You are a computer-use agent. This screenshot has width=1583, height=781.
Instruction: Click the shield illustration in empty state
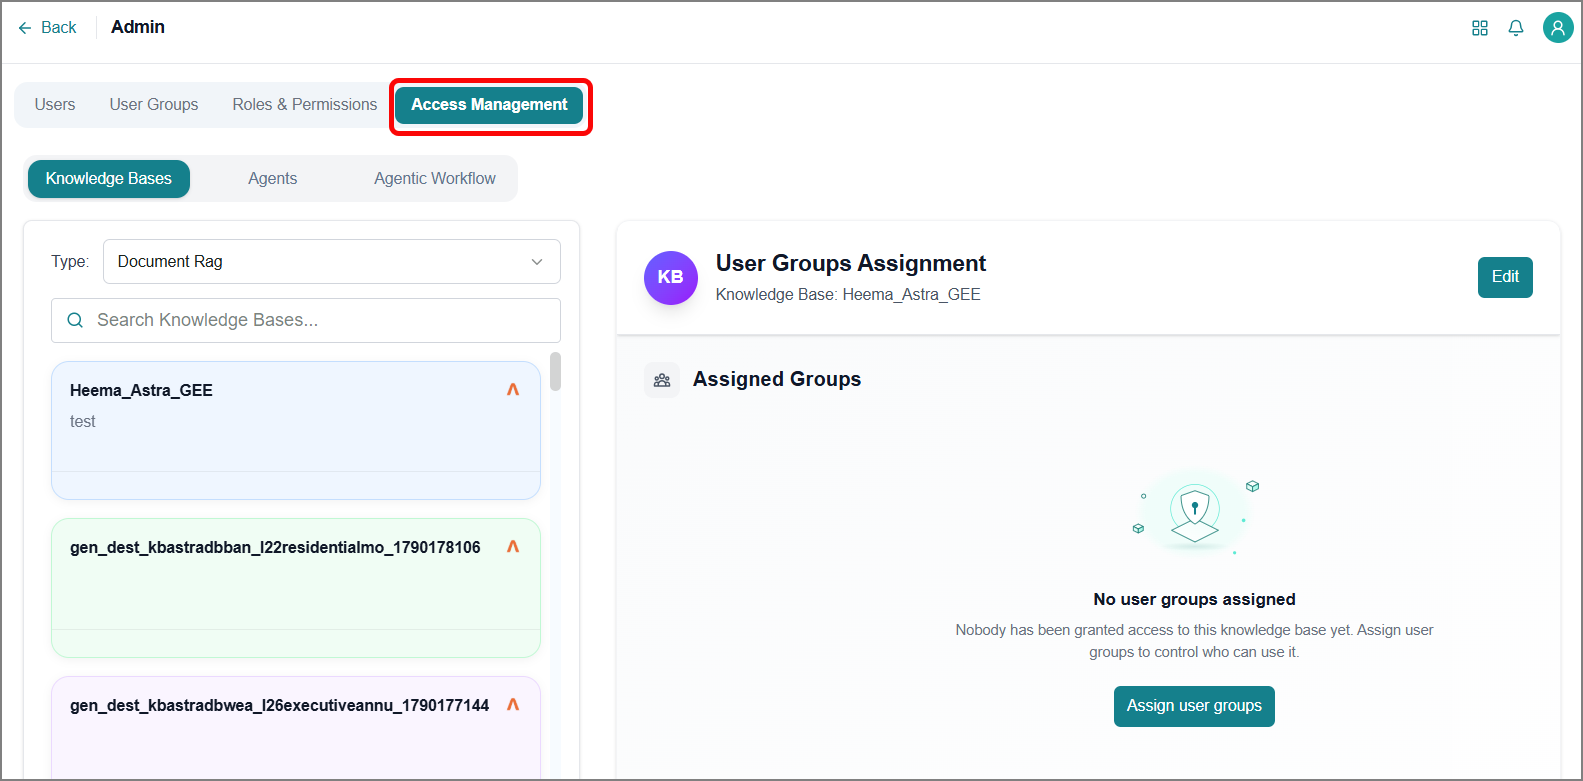click(1195, 514)
